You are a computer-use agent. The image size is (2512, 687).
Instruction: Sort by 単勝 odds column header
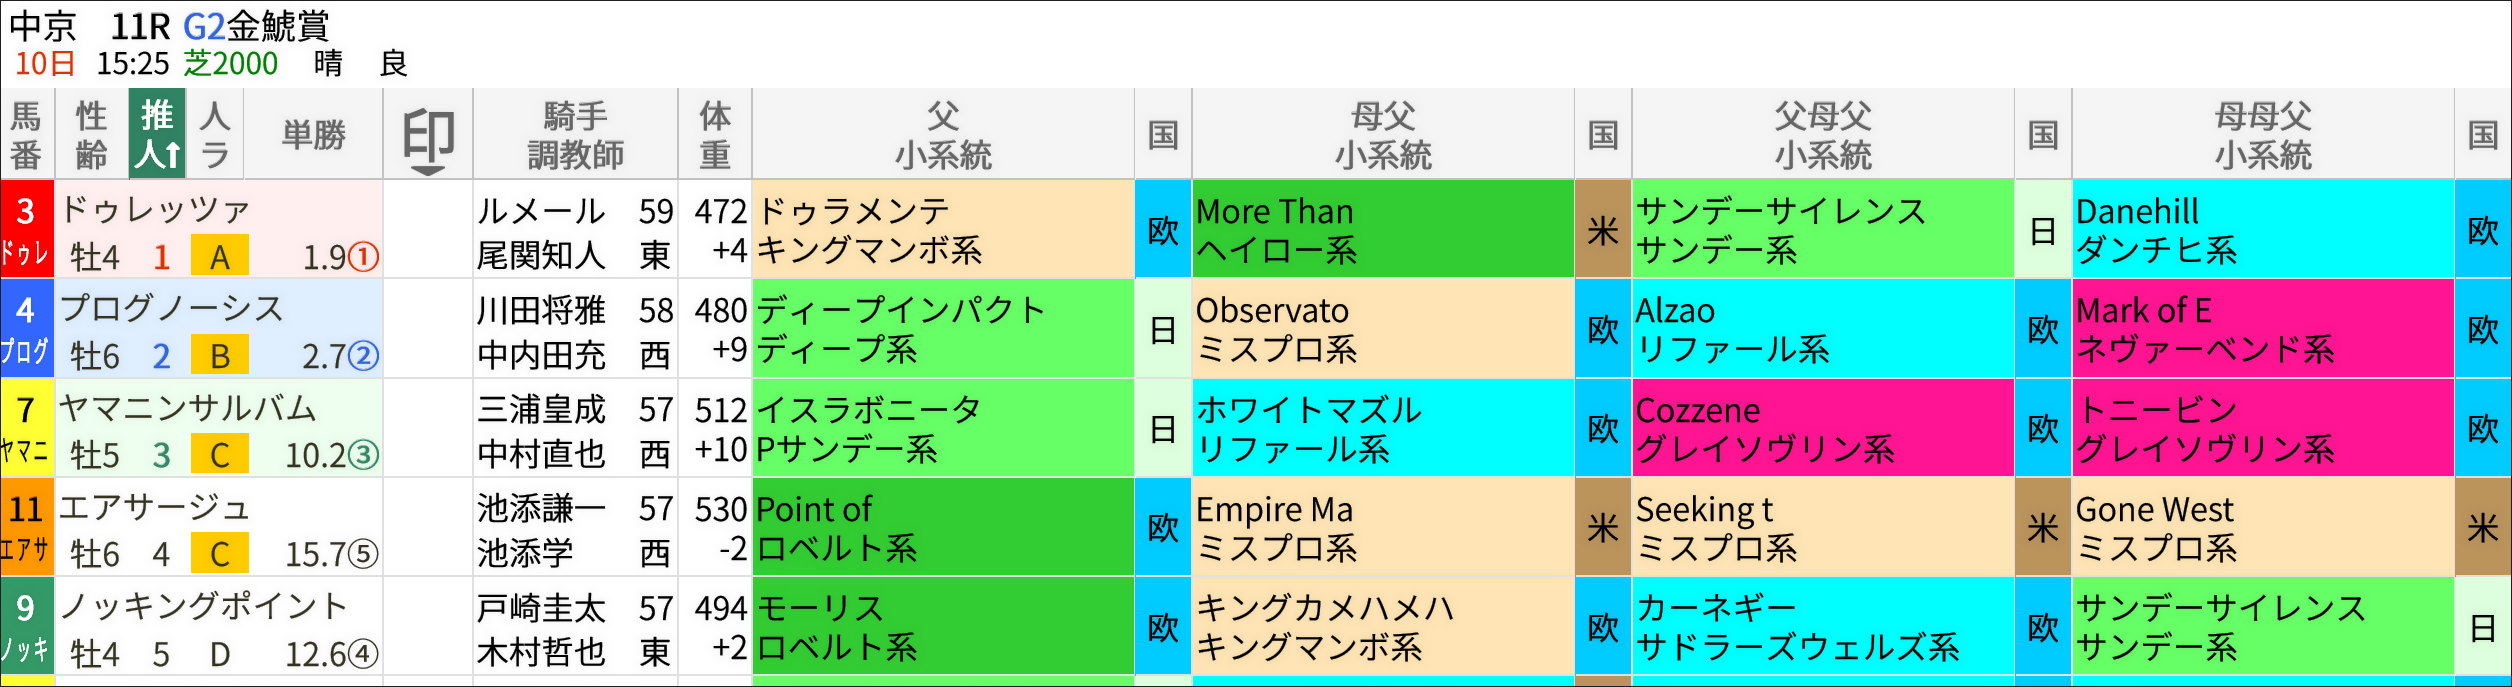click(x=313, y=134)
